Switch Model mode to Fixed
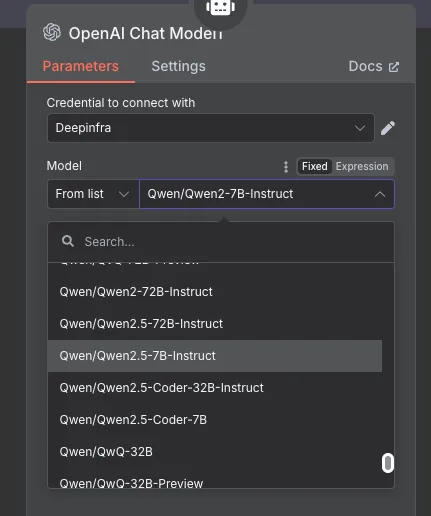431x516 pixels. (314, 166)
